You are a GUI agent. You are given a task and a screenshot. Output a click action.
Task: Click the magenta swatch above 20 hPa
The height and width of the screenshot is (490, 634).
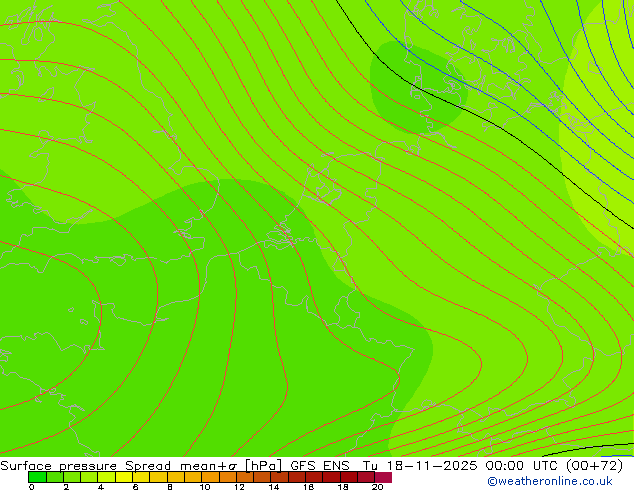(x=383, y=477)
